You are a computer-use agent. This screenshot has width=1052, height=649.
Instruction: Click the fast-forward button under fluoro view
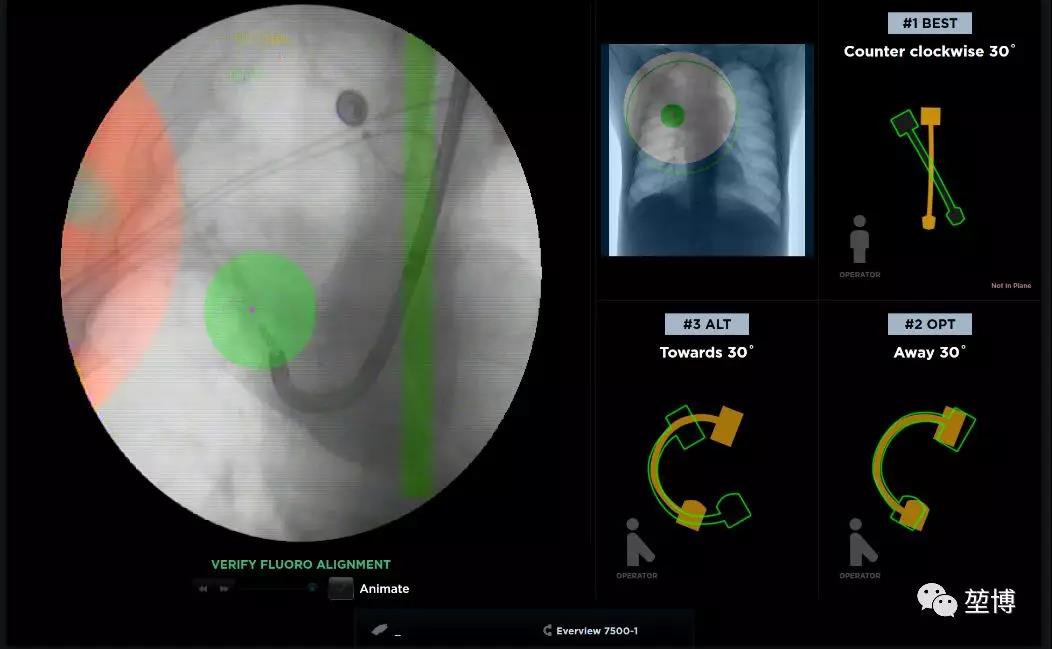(224, 589)
